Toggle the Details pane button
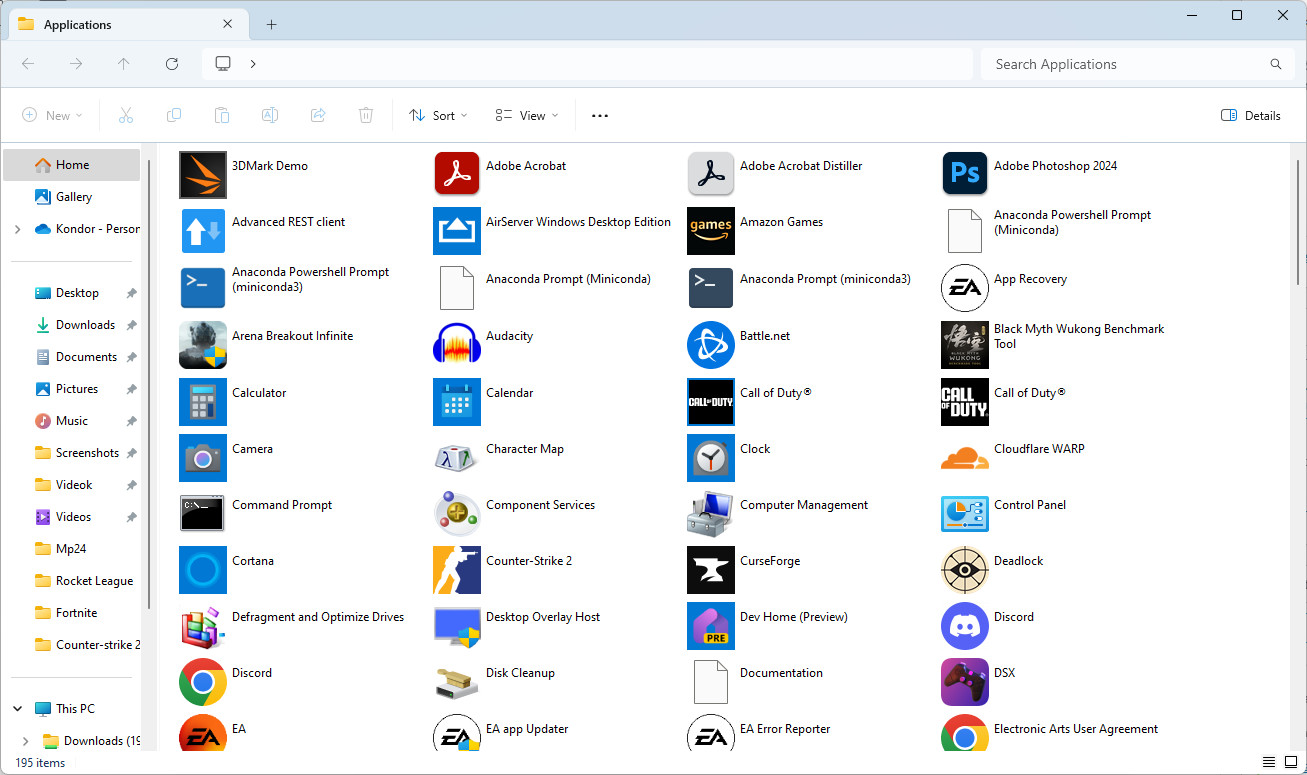 1251,115
